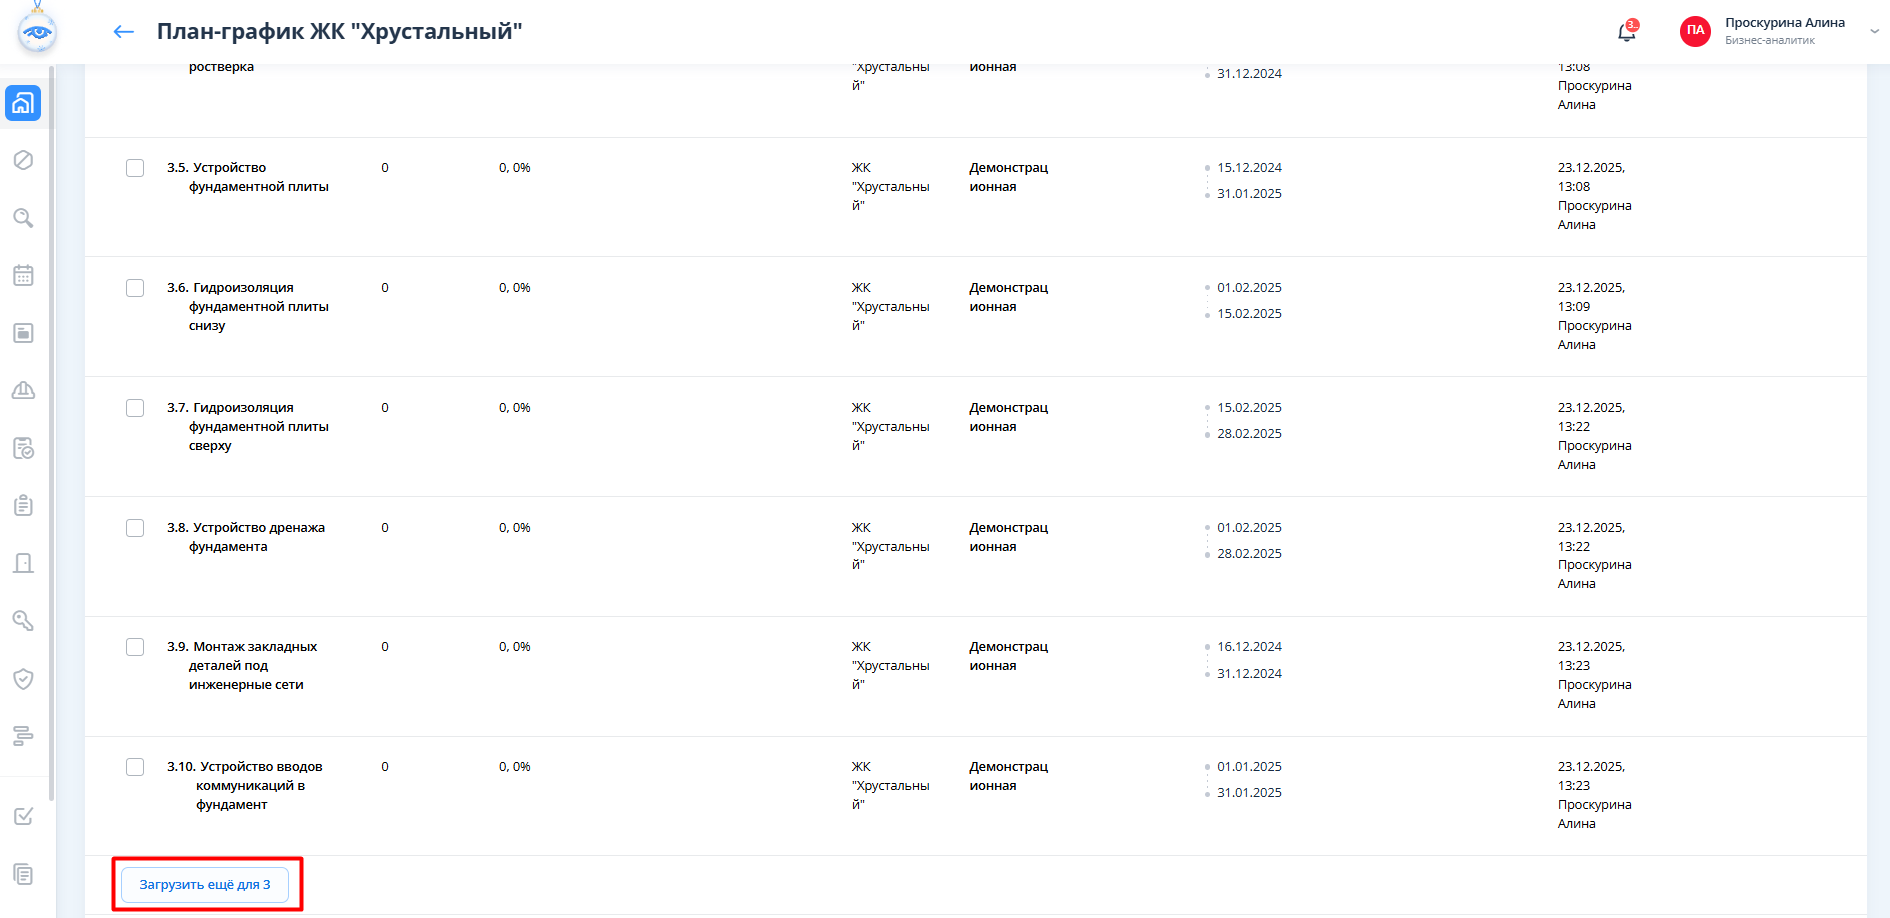1890x918 pixels.
Task: Click the back arrow next to the title
Action: click(124, 32)
